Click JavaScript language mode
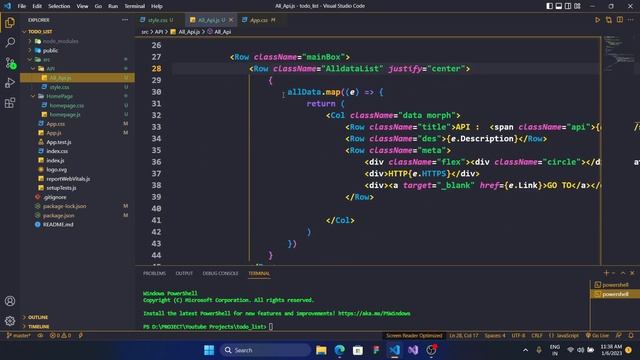640x360 pixels. [564, 336]
